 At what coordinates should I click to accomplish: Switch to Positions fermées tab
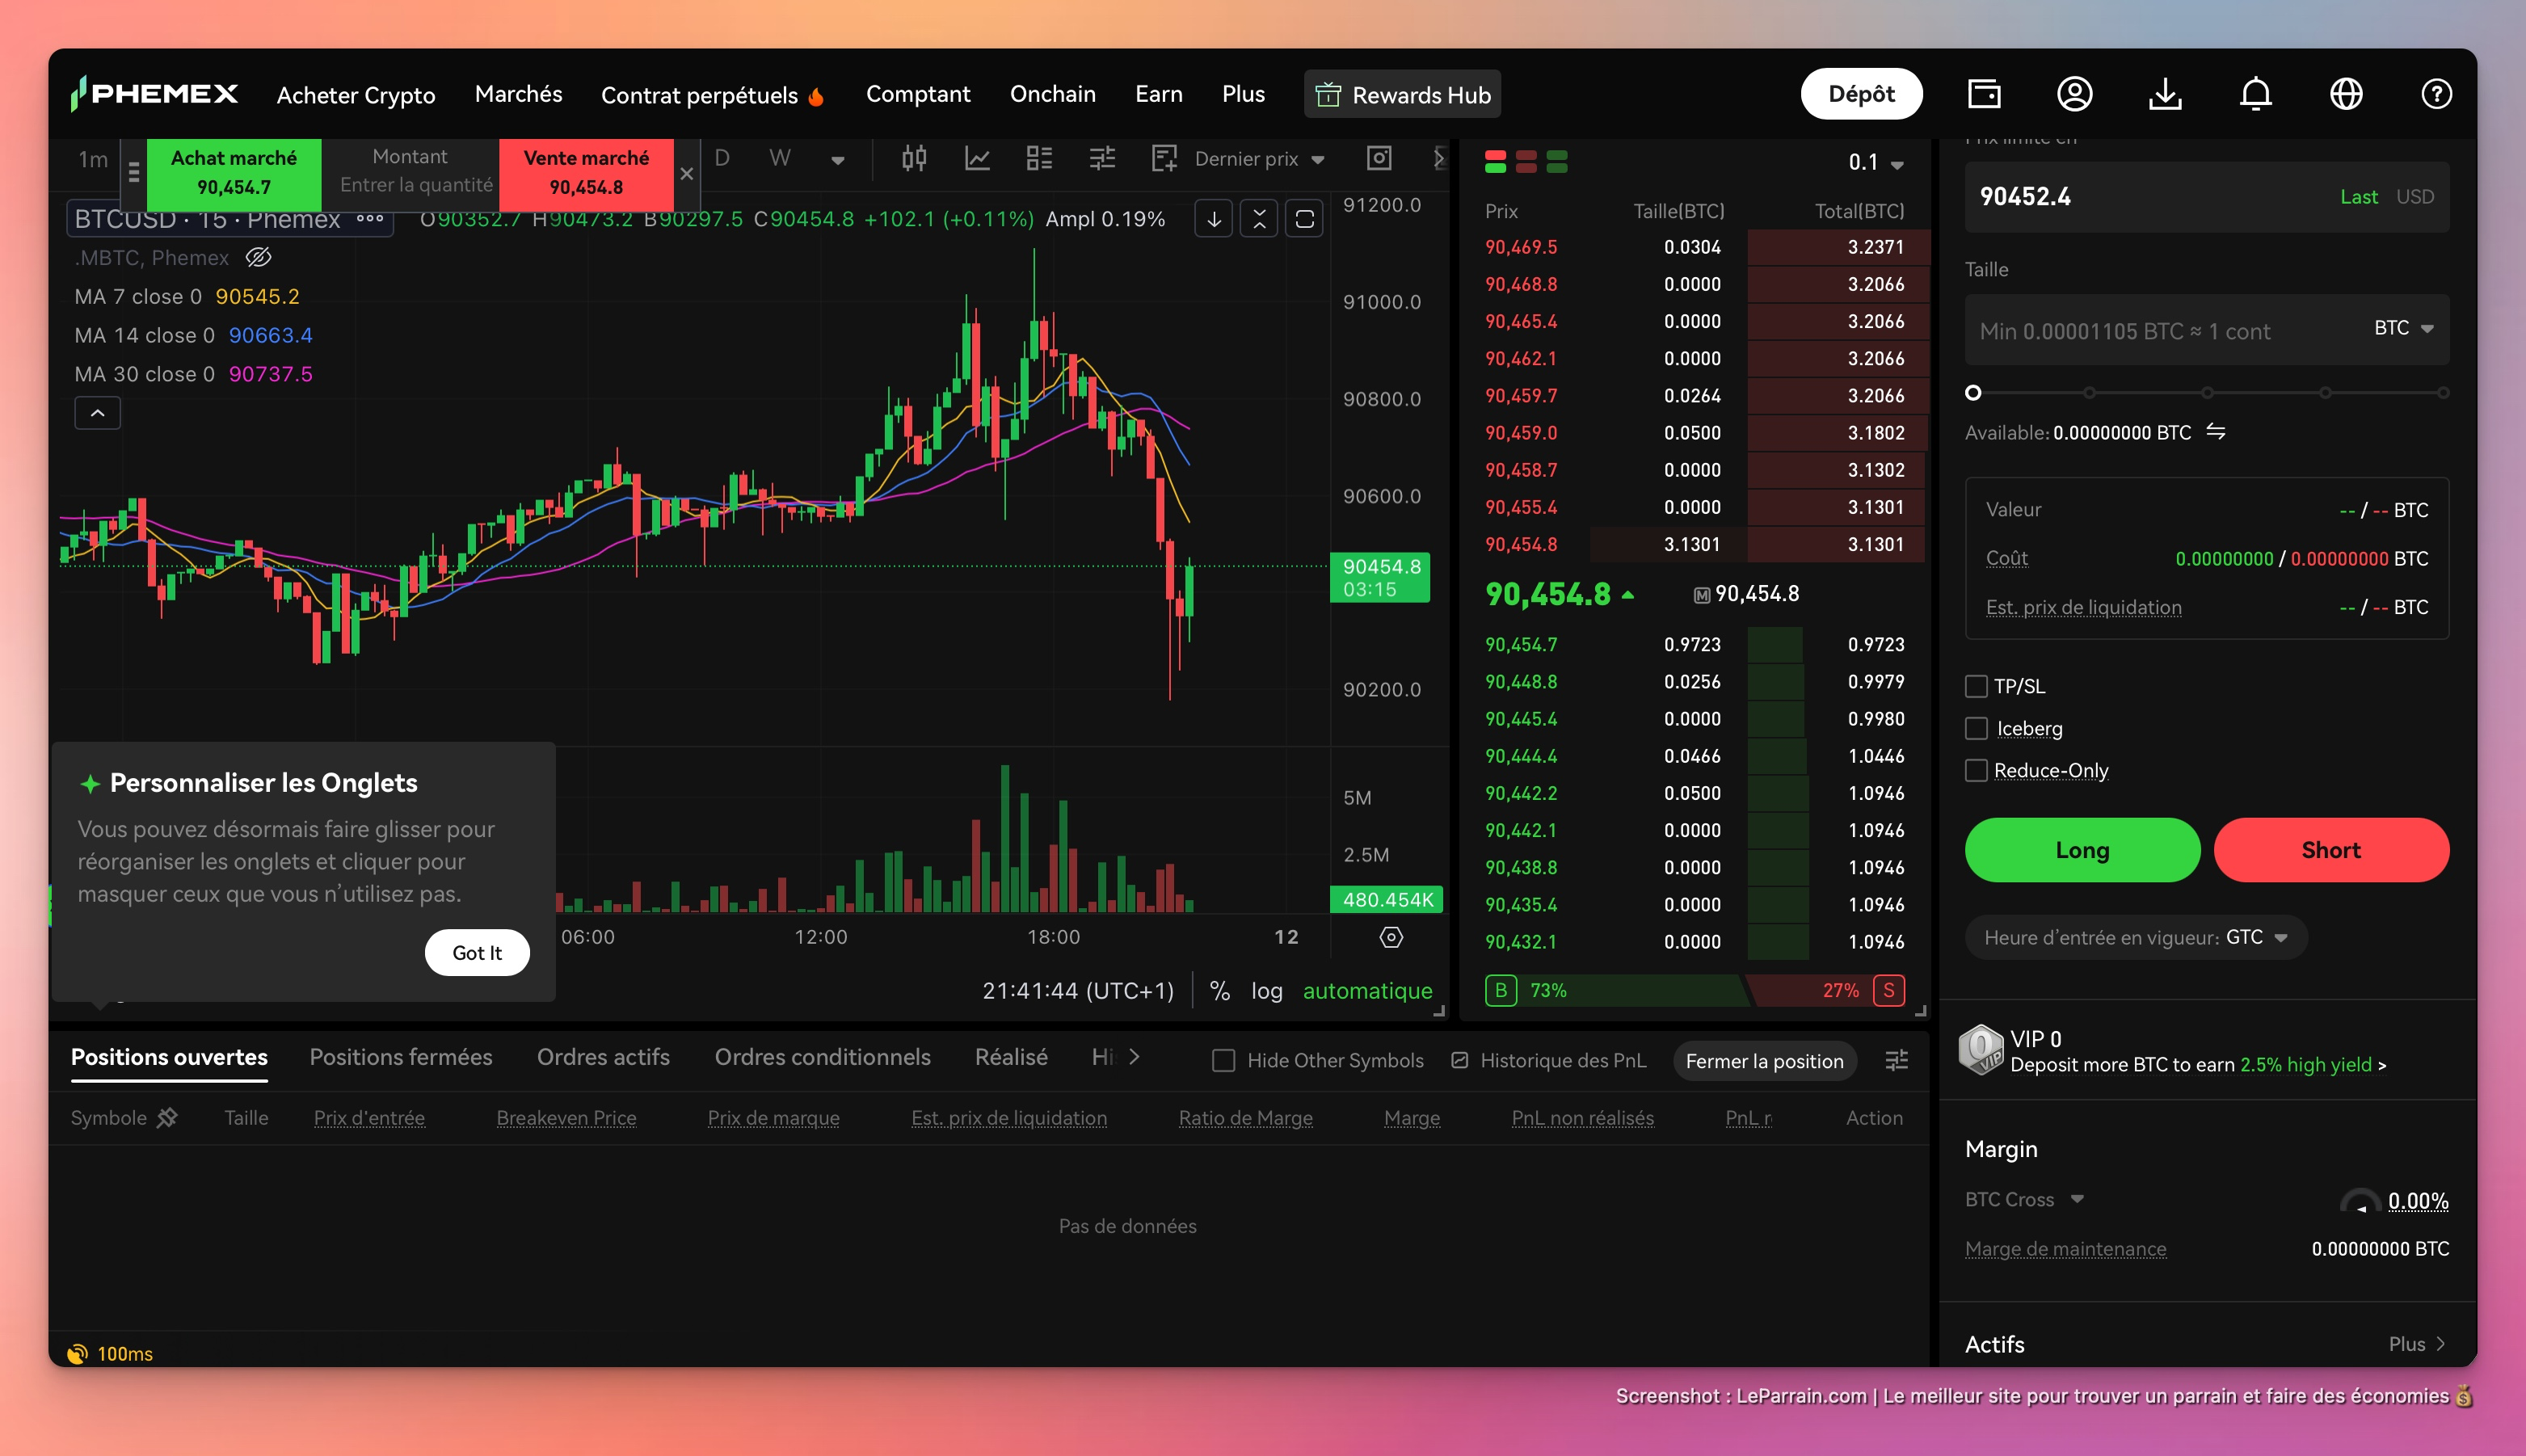coord(401,1057)
